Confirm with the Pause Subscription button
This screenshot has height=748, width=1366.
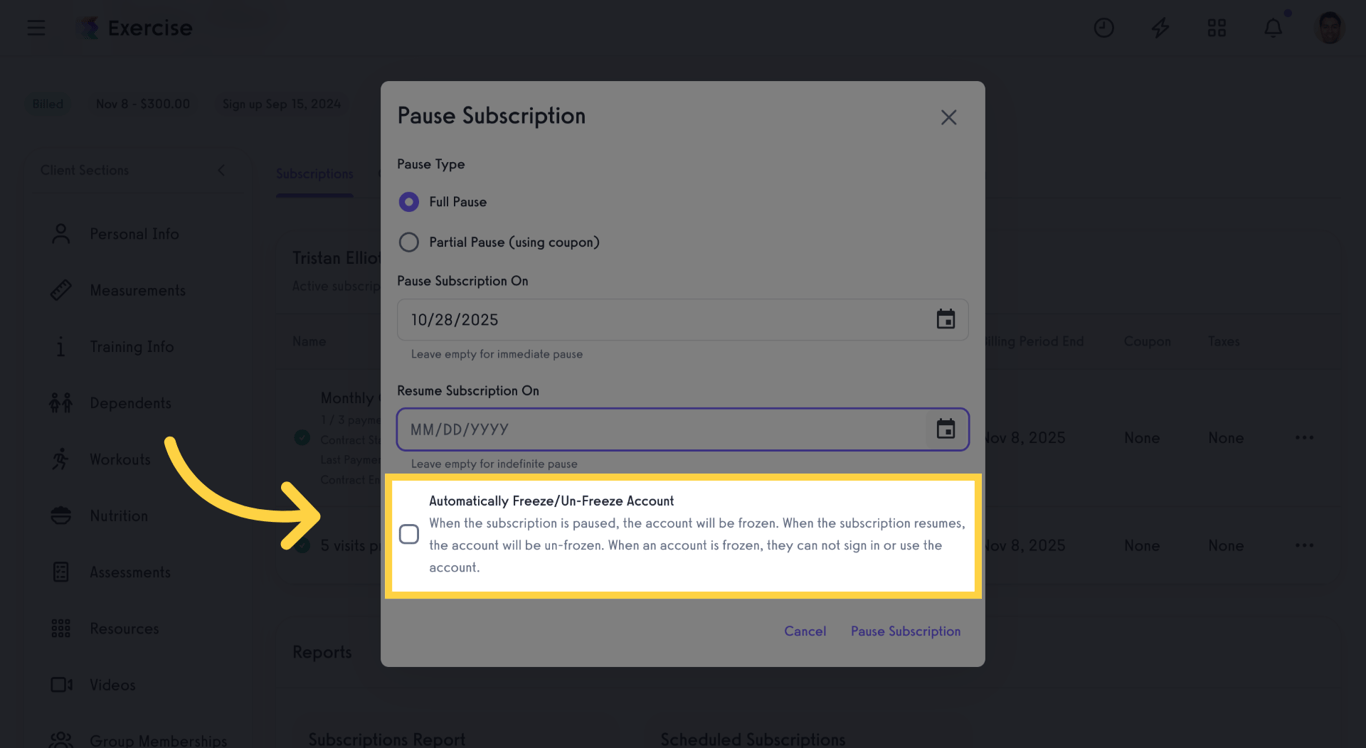(x=905, y=631)
